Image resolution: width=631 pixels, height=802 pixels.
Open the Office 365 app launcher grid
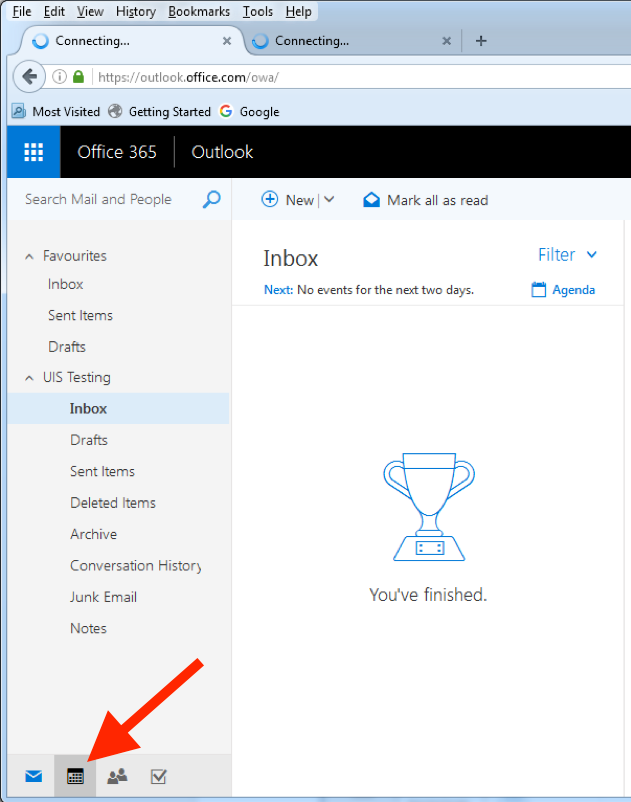(x=34, y=152)
